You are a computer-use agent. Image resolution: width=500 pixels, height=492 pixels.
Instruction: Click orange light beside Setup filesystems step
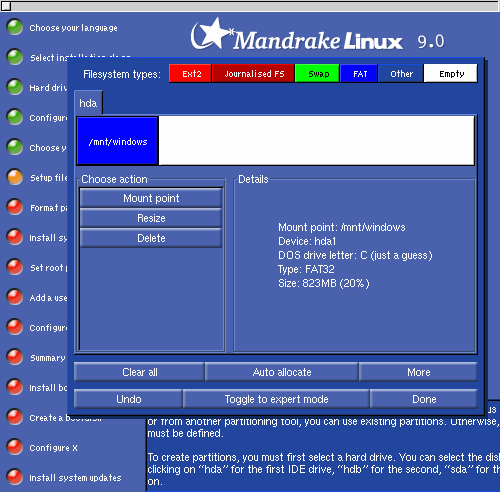(x=15, y=177)
